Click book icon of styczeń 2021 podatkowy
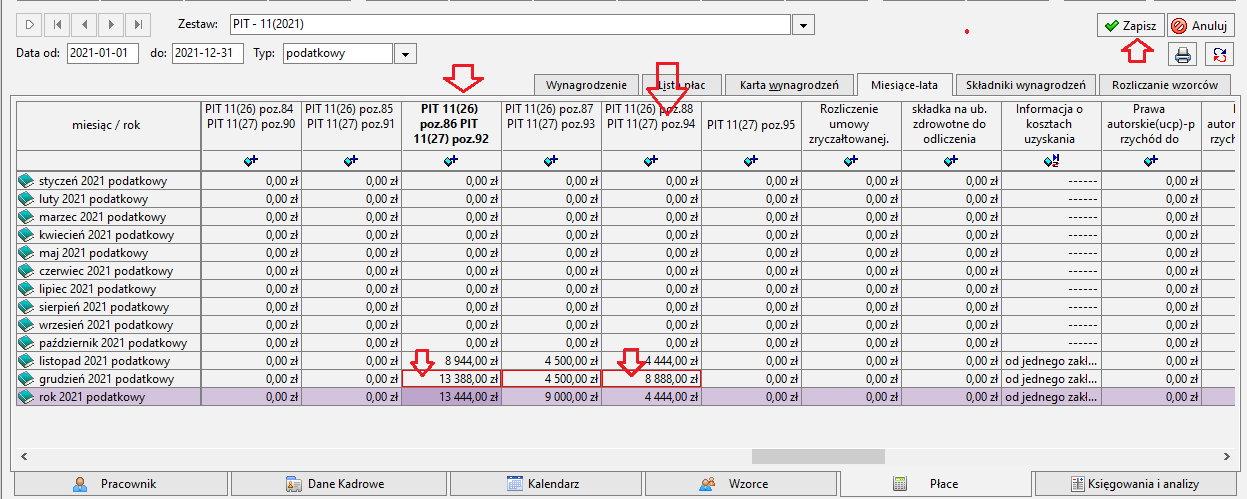The height and width of the screenshot is (499, 1247). tap(27, 181)
